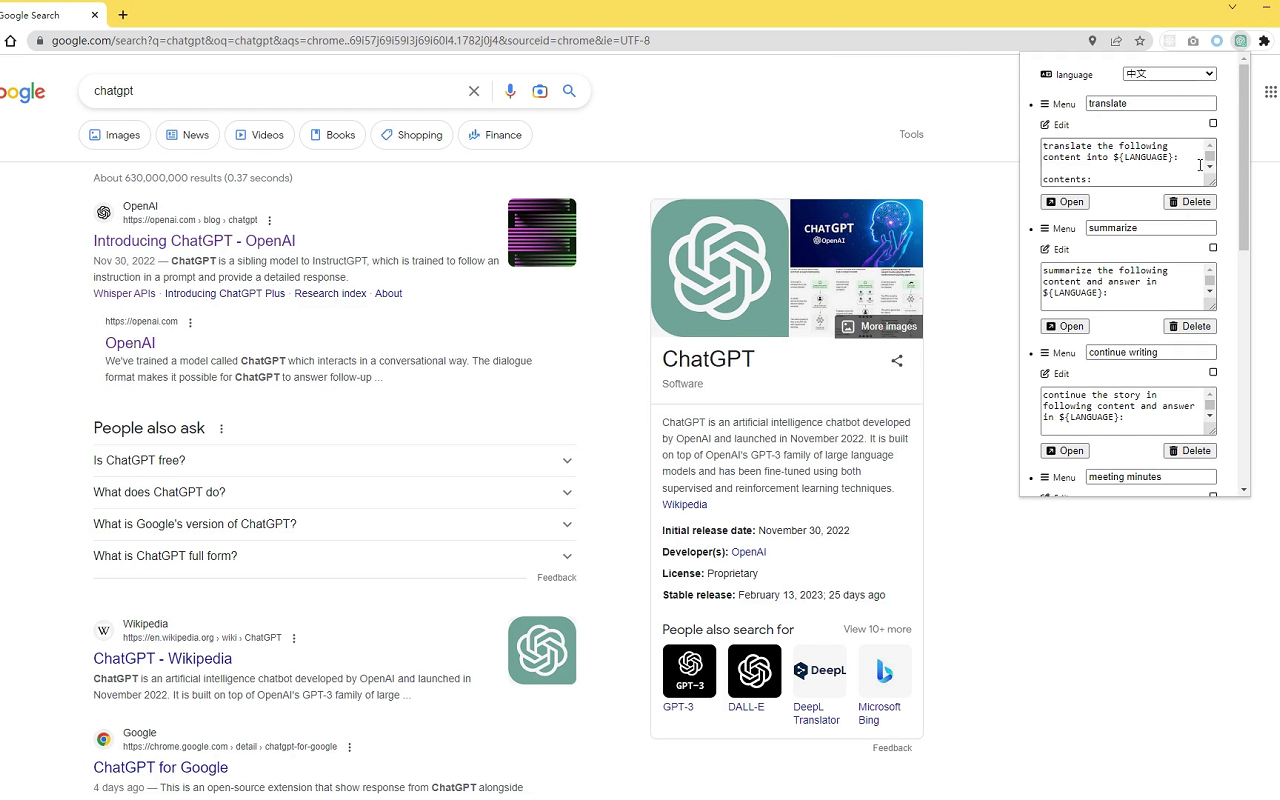The width and height of the screenshot is (1280, 800).
Task: Clear the search box with the X icon
Action: click(474, 91)
